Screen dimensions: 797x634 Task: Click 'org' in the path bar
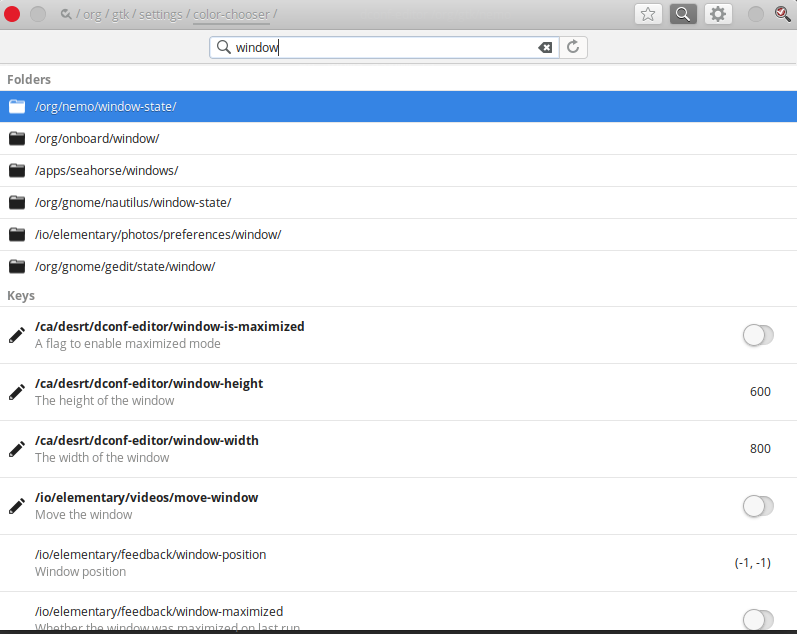92,15
